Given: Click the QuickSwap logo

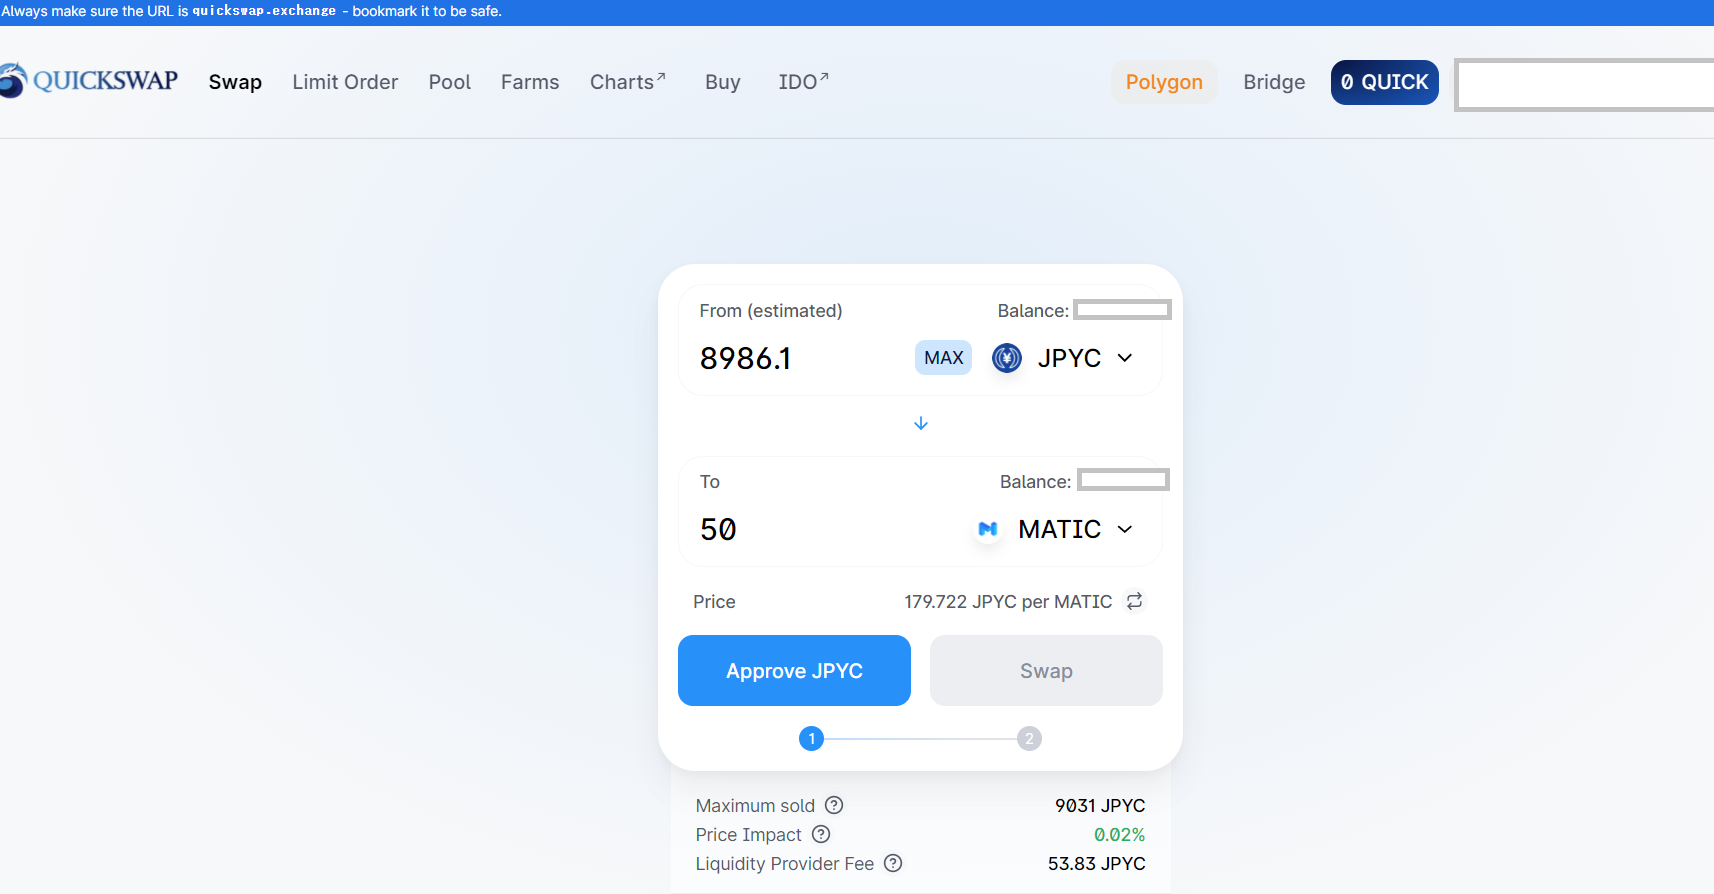Looking at the screenshot, I should pos(89,81).
